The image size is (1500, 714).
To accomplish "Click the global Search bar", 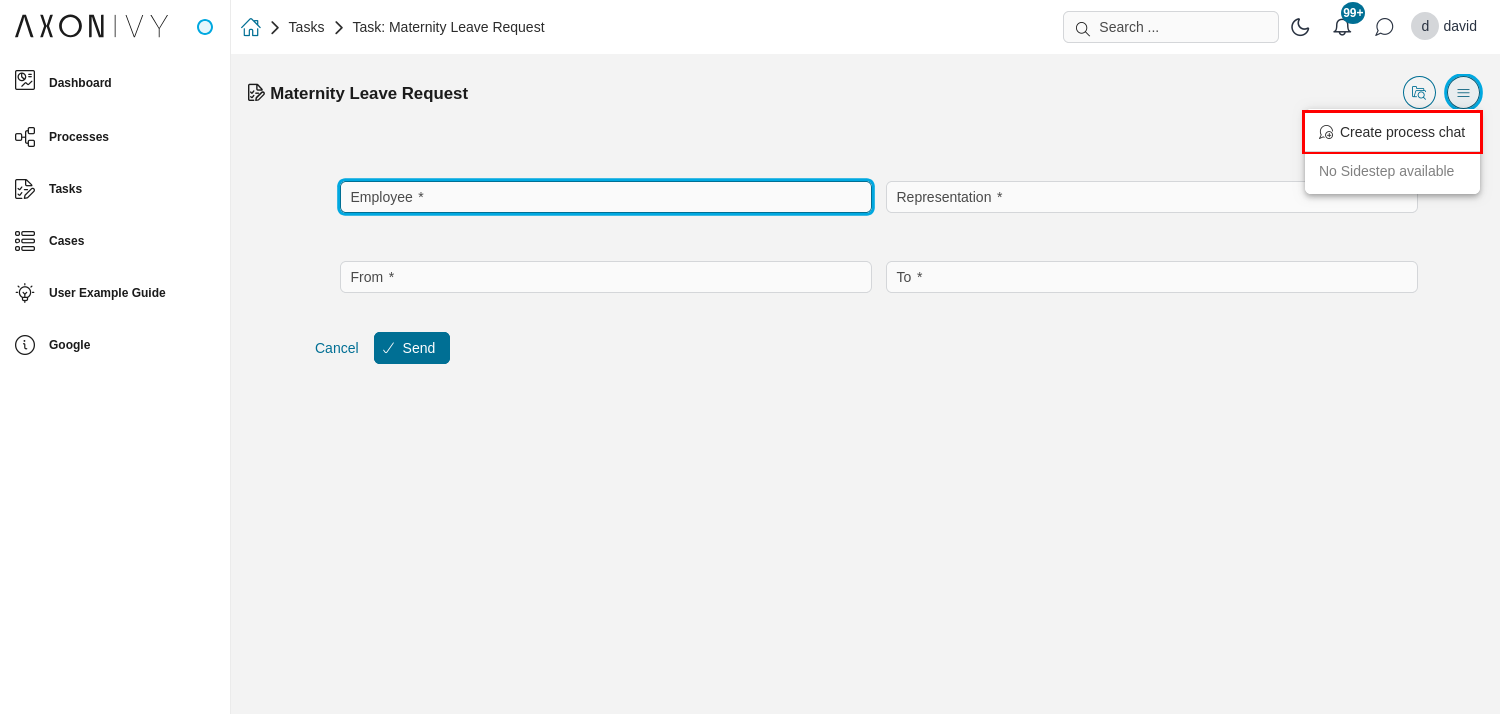I will point(1170,27).
